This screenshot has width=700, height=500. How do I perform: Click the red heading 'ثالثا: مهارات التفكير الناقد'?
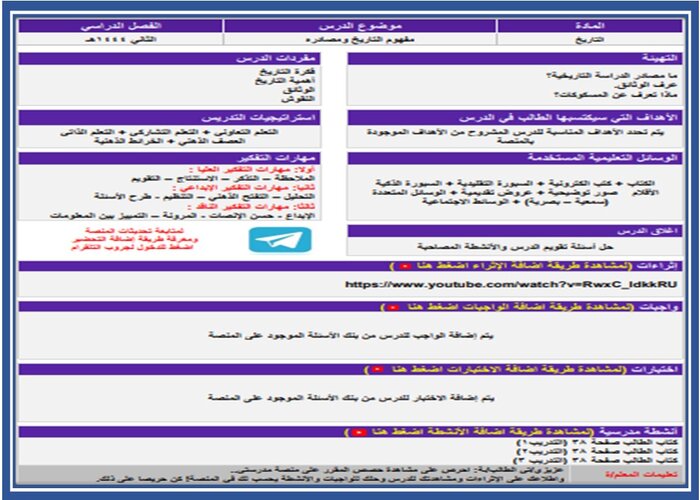[x=251, y=207]
